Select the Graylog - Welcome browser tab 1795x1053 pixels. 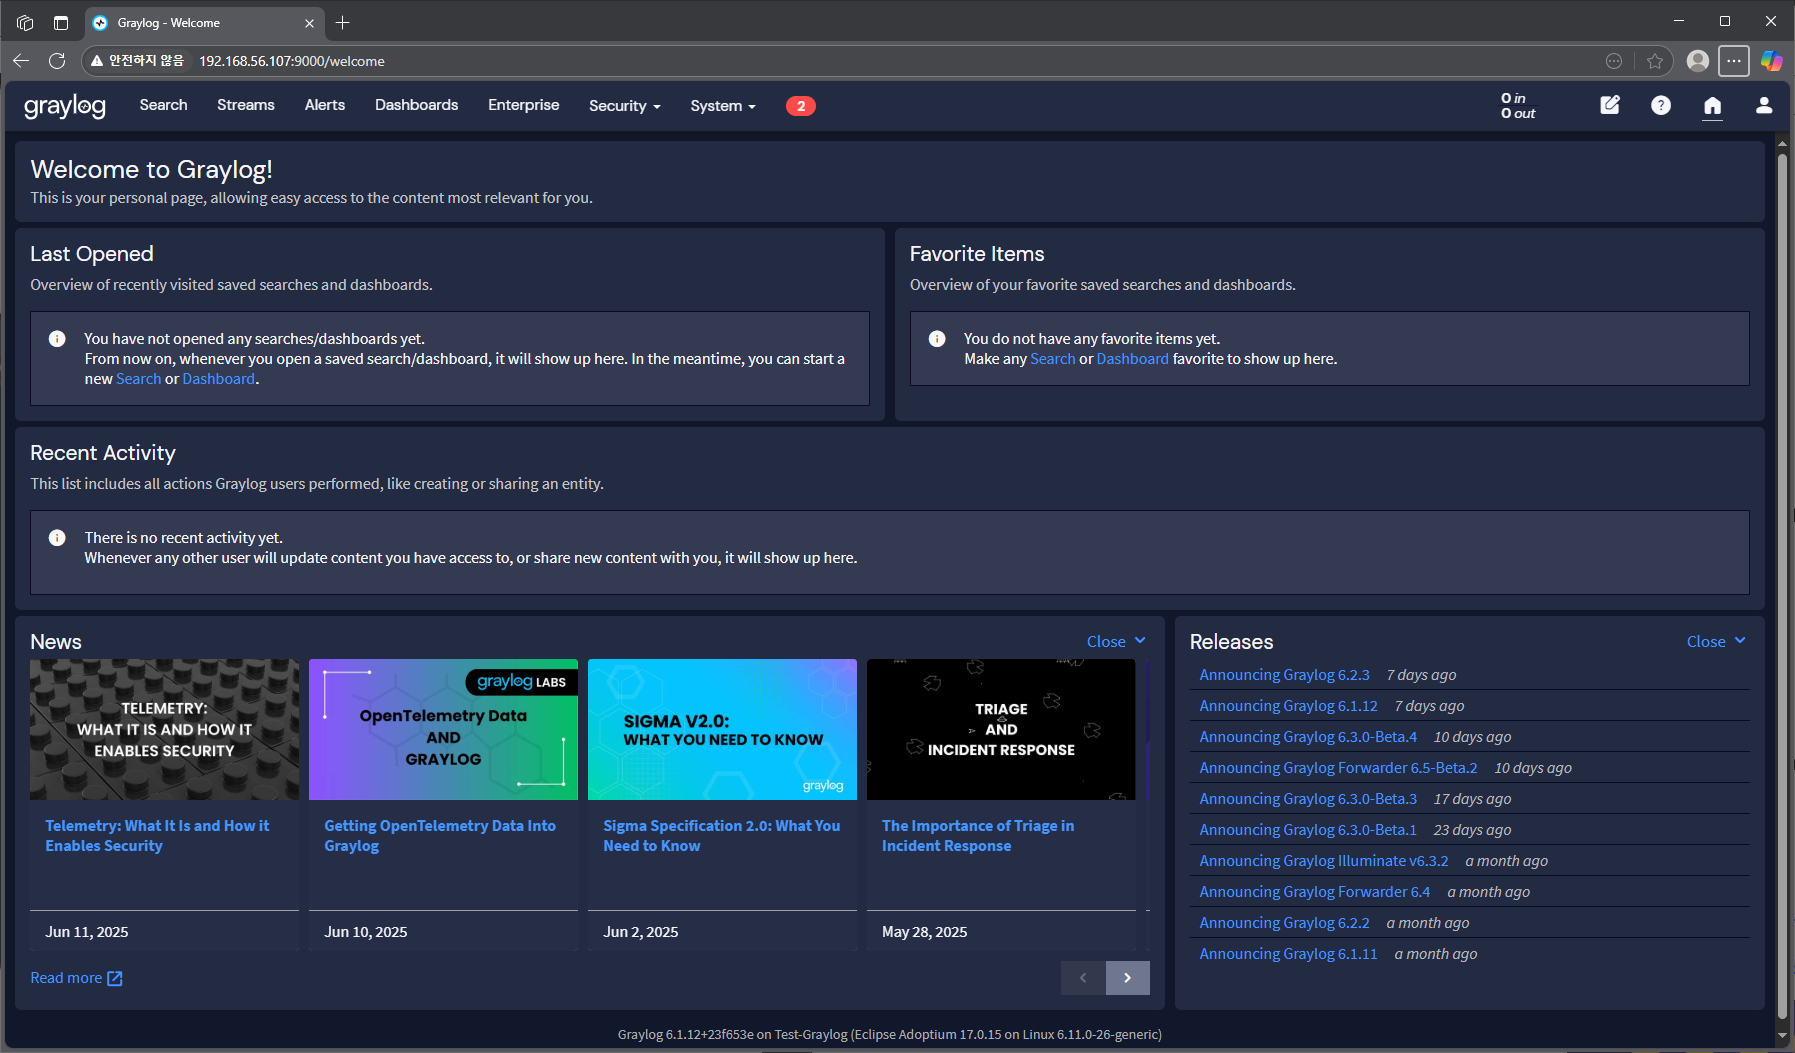(x=205, y=23)
